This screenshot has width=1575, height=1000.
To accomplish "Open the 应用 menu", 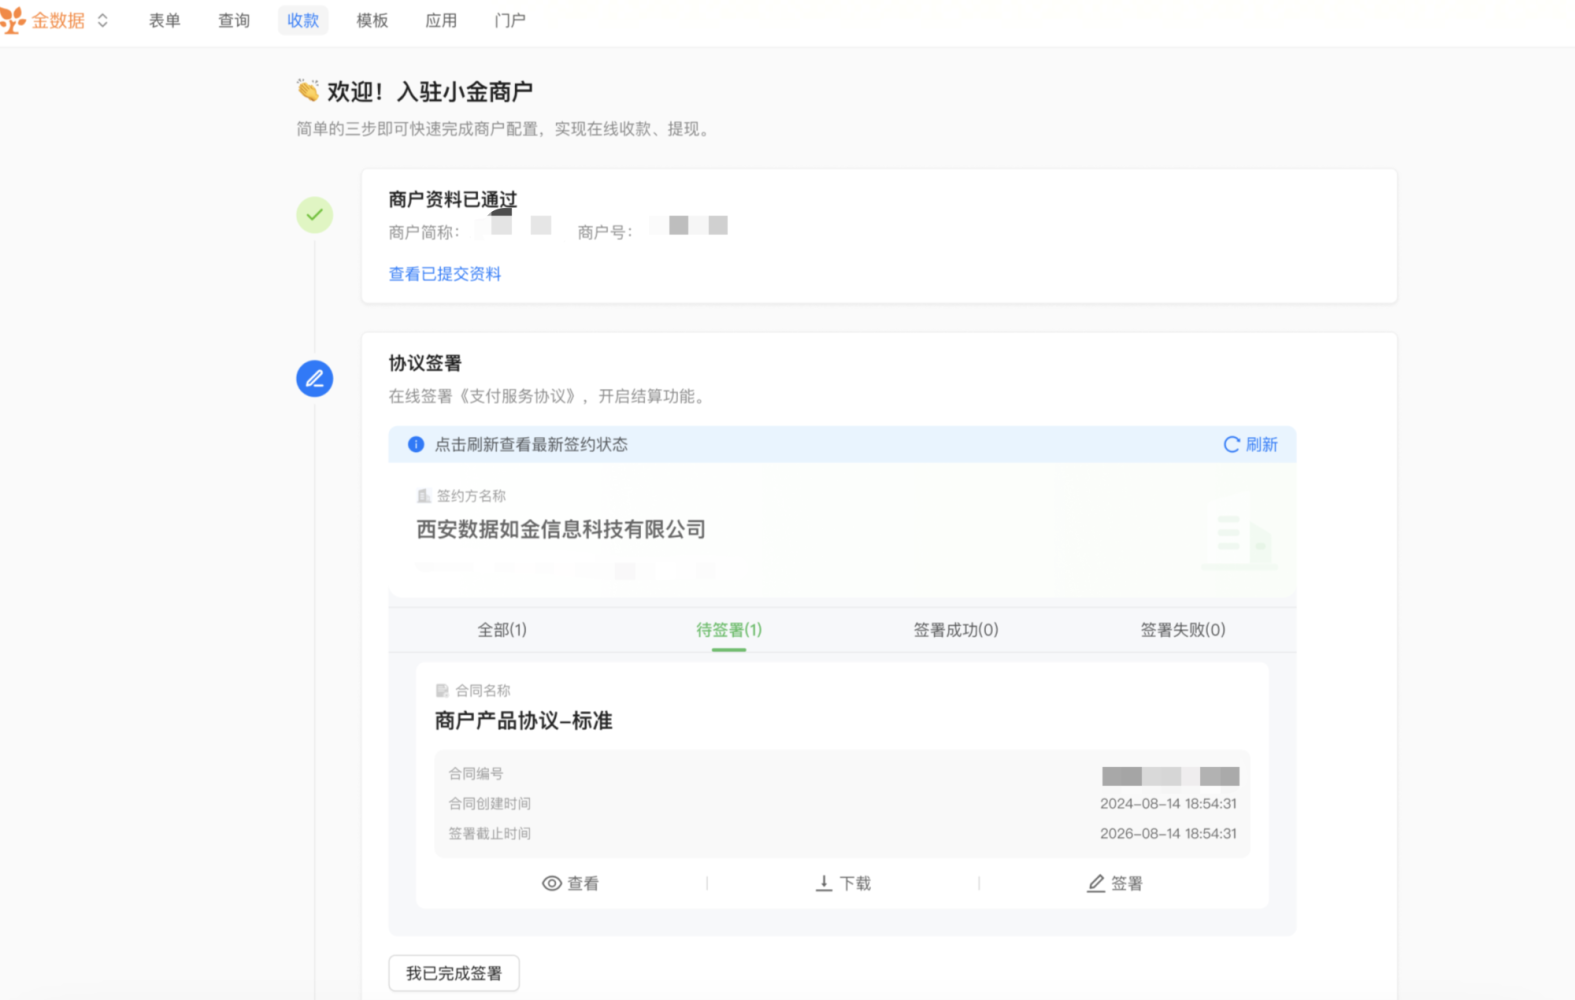I will 441,20.
